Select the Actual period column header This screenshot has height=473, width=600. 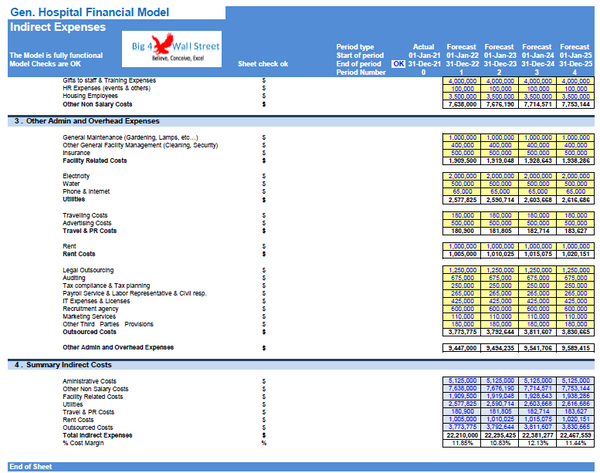pos(423,47)
